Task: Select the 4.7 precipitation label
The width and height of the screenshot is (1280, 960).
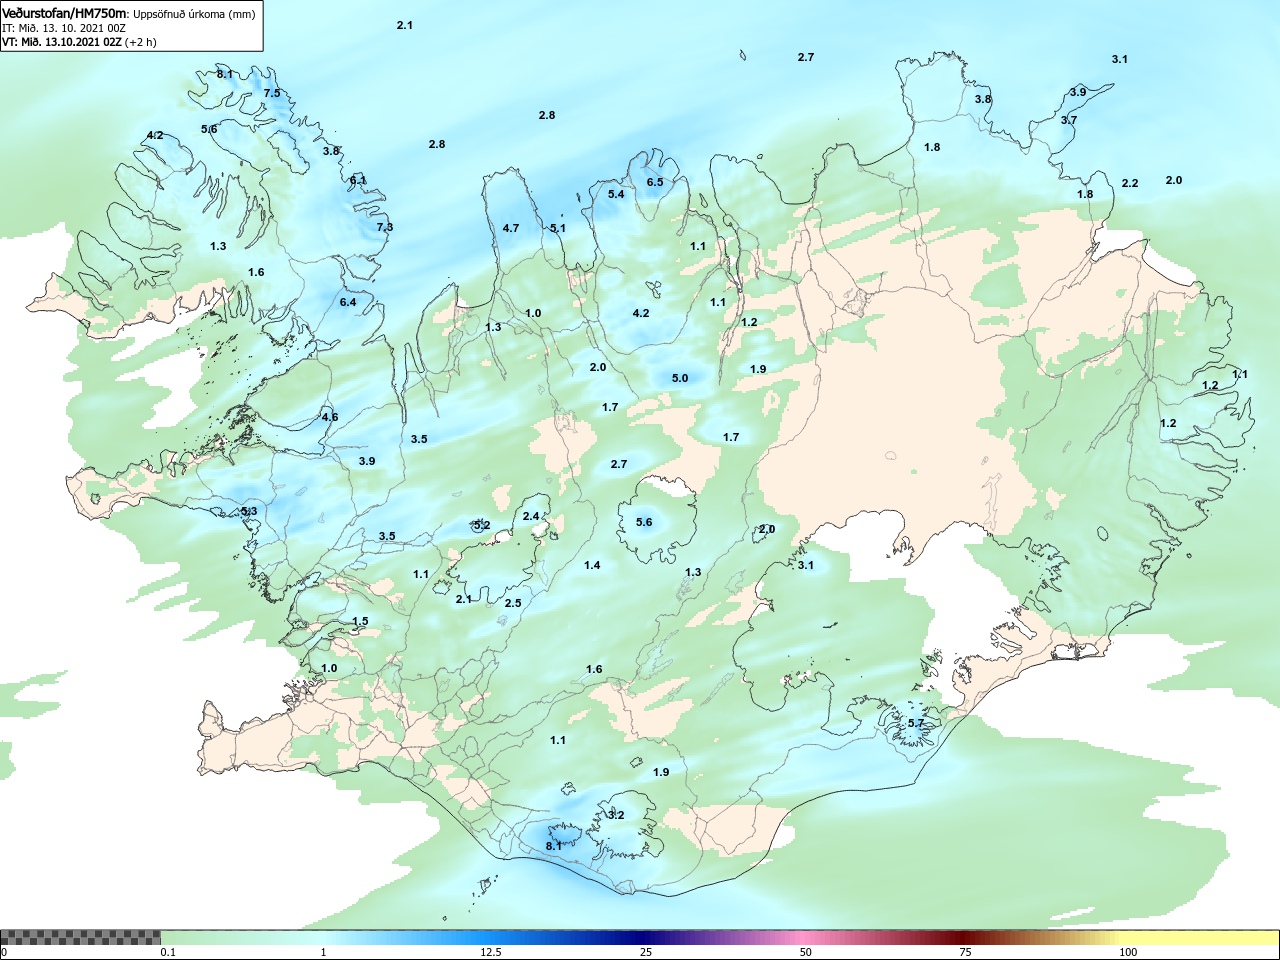Action: tap(511, 228)
